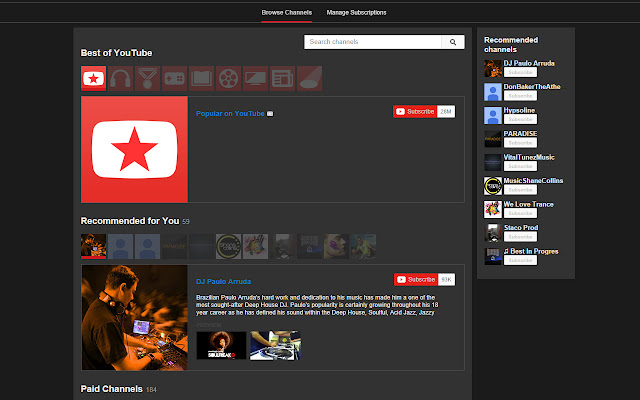This screenshot has width=640, height=400.
Task: Select the TV Shows monitor category icon
Action: (255, 78)
